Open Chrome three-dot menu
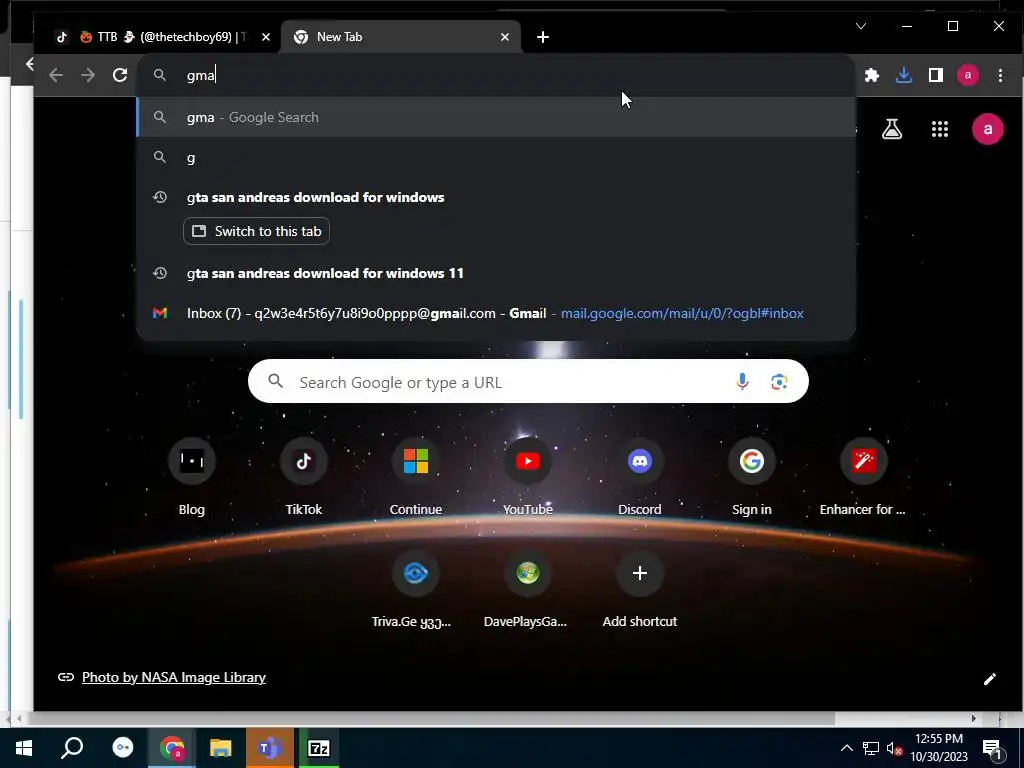 pyautogui.click(x=1000, y=75)
